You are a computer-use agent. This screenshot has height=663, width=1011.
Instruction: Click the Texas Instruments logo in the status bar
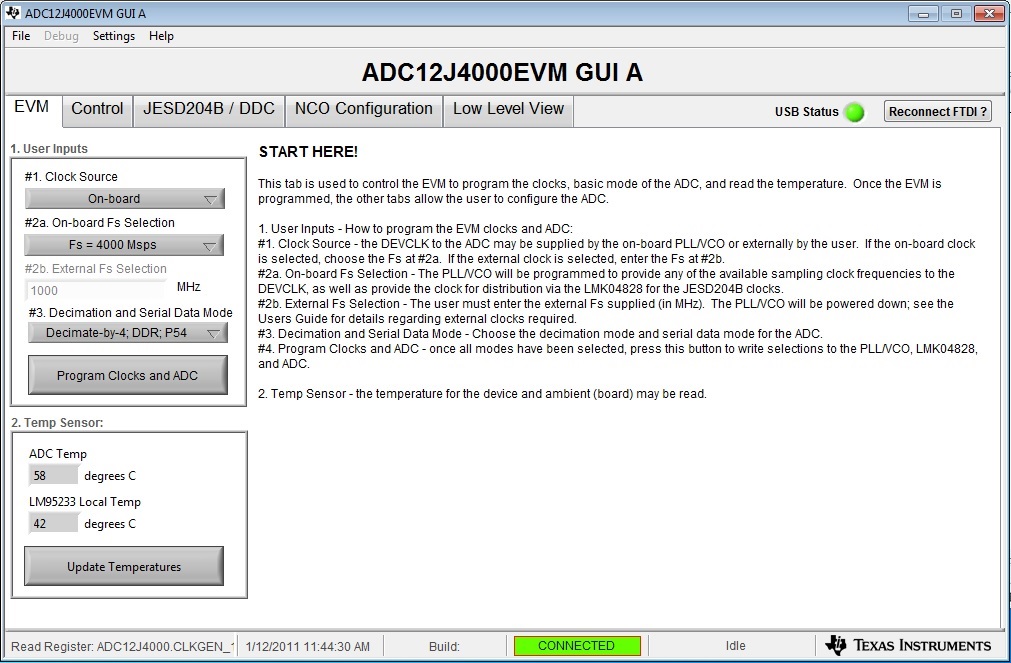(x=908, y=645)
